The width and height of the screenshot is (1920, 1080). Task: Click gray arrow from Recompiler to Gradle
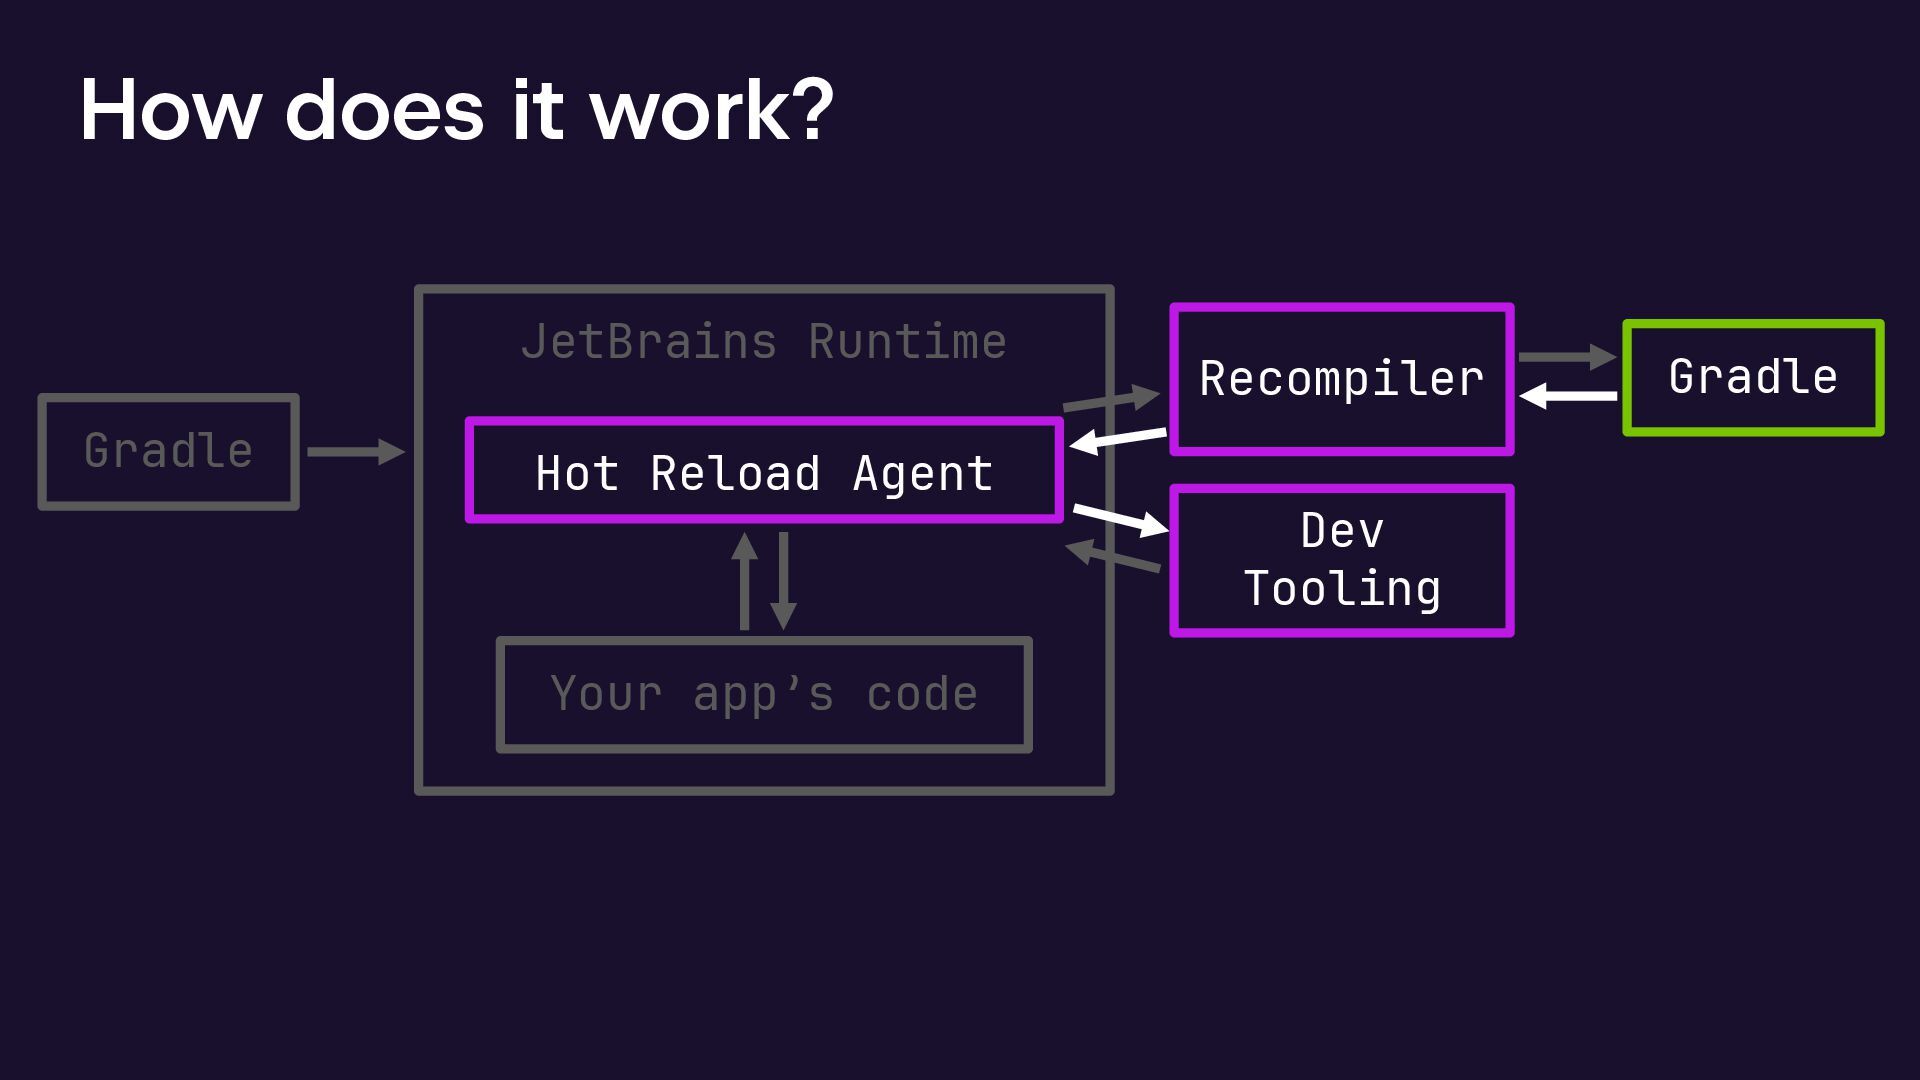click(1566, 357)
